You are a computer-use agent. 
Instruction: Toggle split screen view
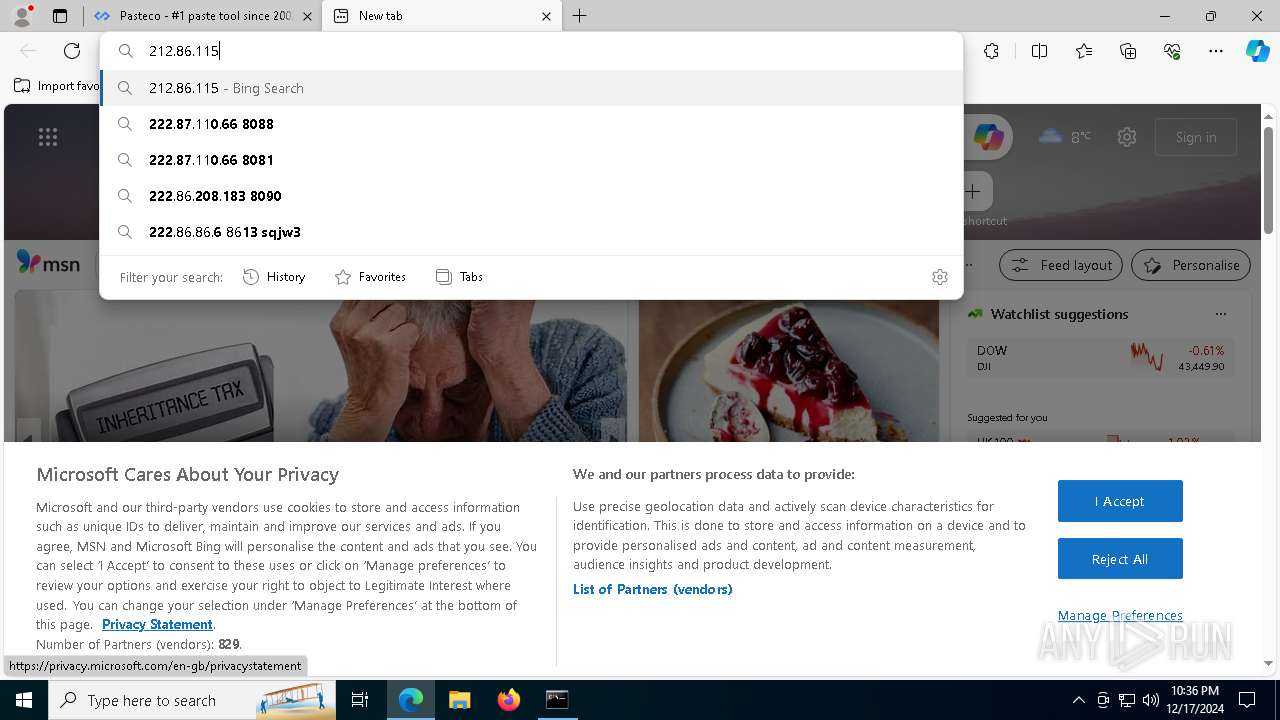pyautogui.click(x=1039, y=51)
